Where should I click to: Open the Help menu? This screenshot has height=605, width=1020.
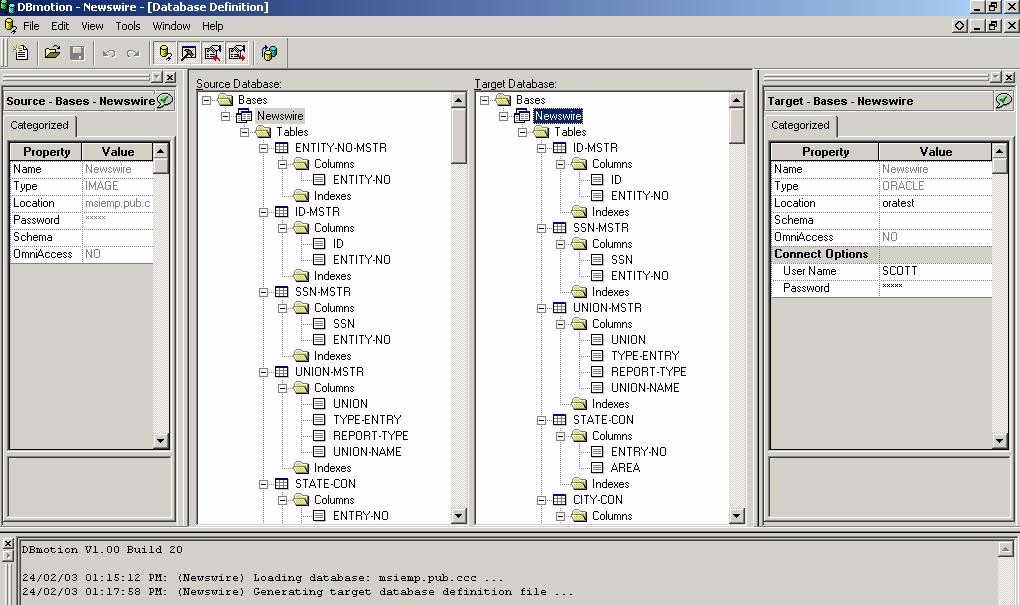[212, 26]
